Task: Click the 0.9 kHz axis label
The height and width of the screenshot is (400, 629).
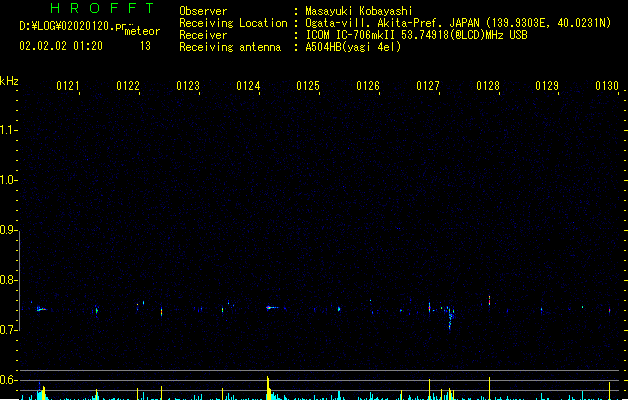Action: coord(8,230)
